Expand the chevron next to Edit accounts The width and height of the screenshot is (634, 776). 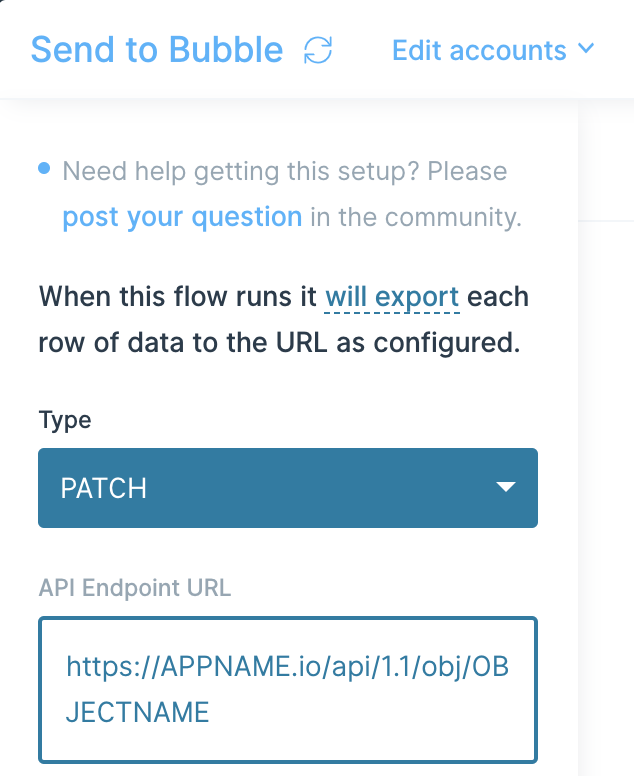point(586,48)
